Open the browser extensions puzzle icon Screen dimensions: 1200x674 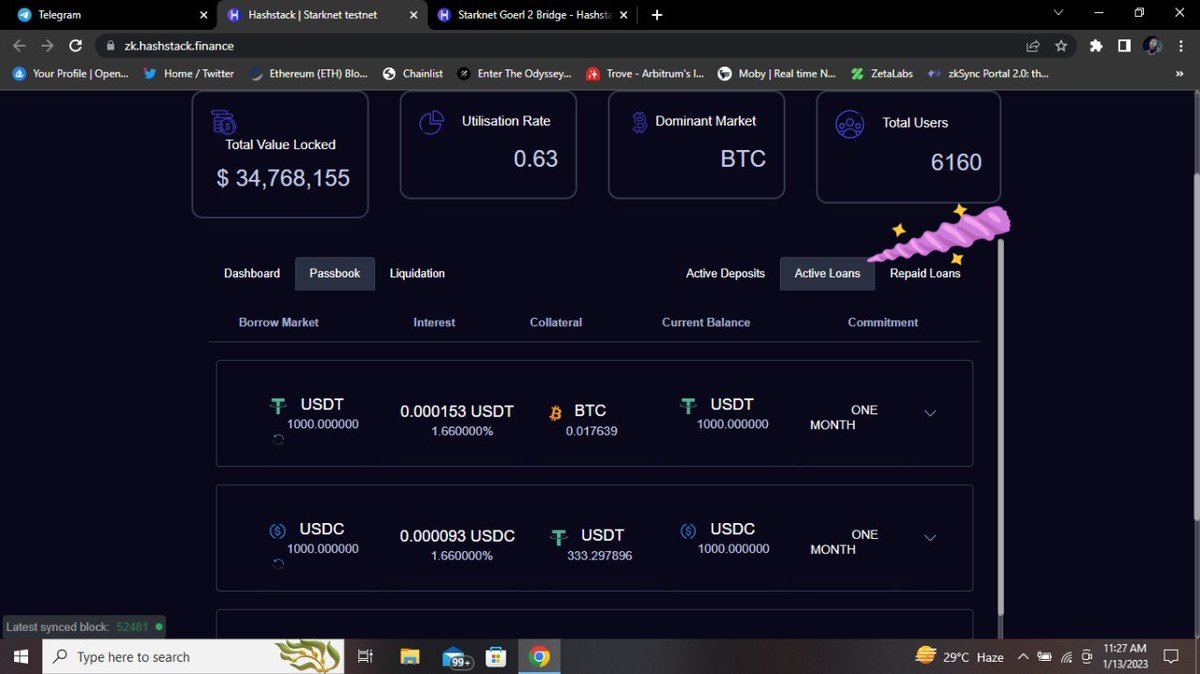click(x=1096, y=46)
